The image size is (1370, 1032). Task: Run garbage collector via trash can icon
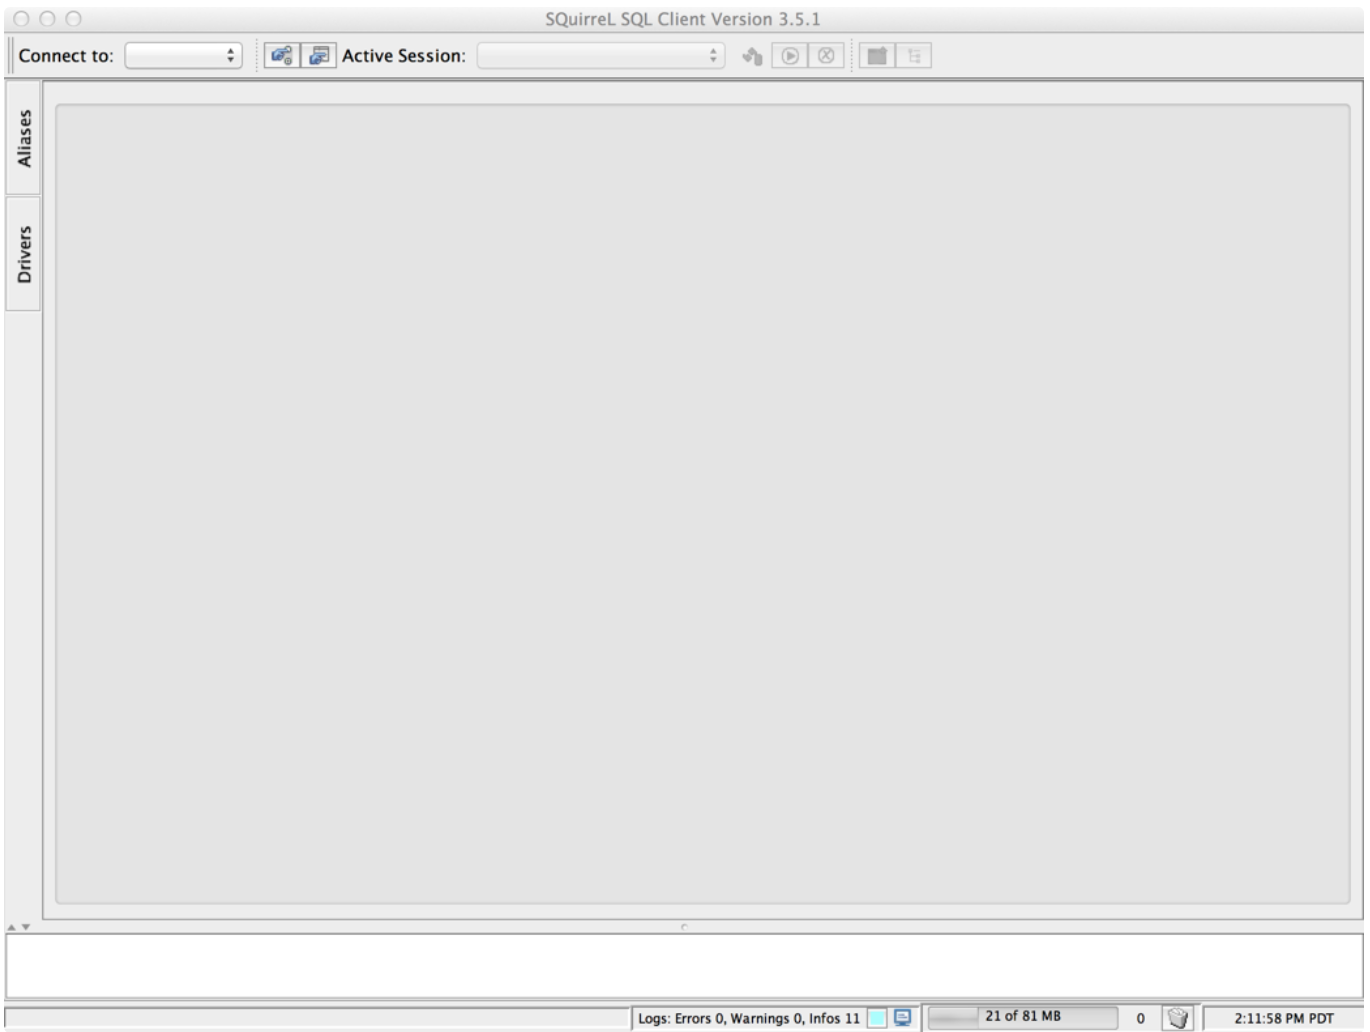[x=1178, y=1018]
